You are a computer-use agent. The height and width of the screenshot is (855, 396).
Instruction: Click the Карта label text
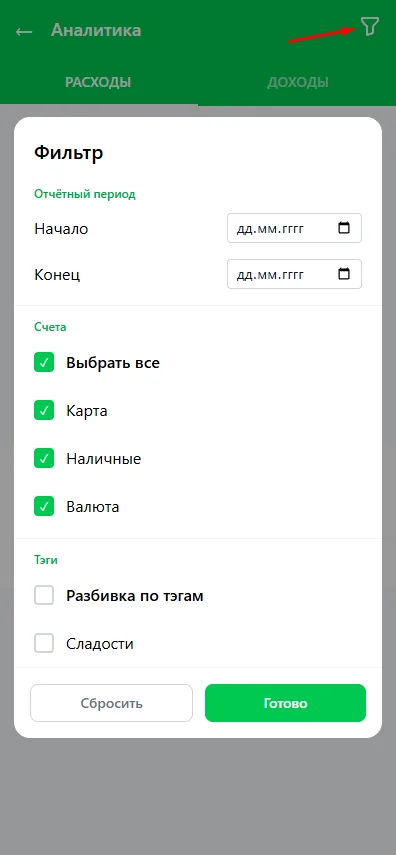(87, 411)
